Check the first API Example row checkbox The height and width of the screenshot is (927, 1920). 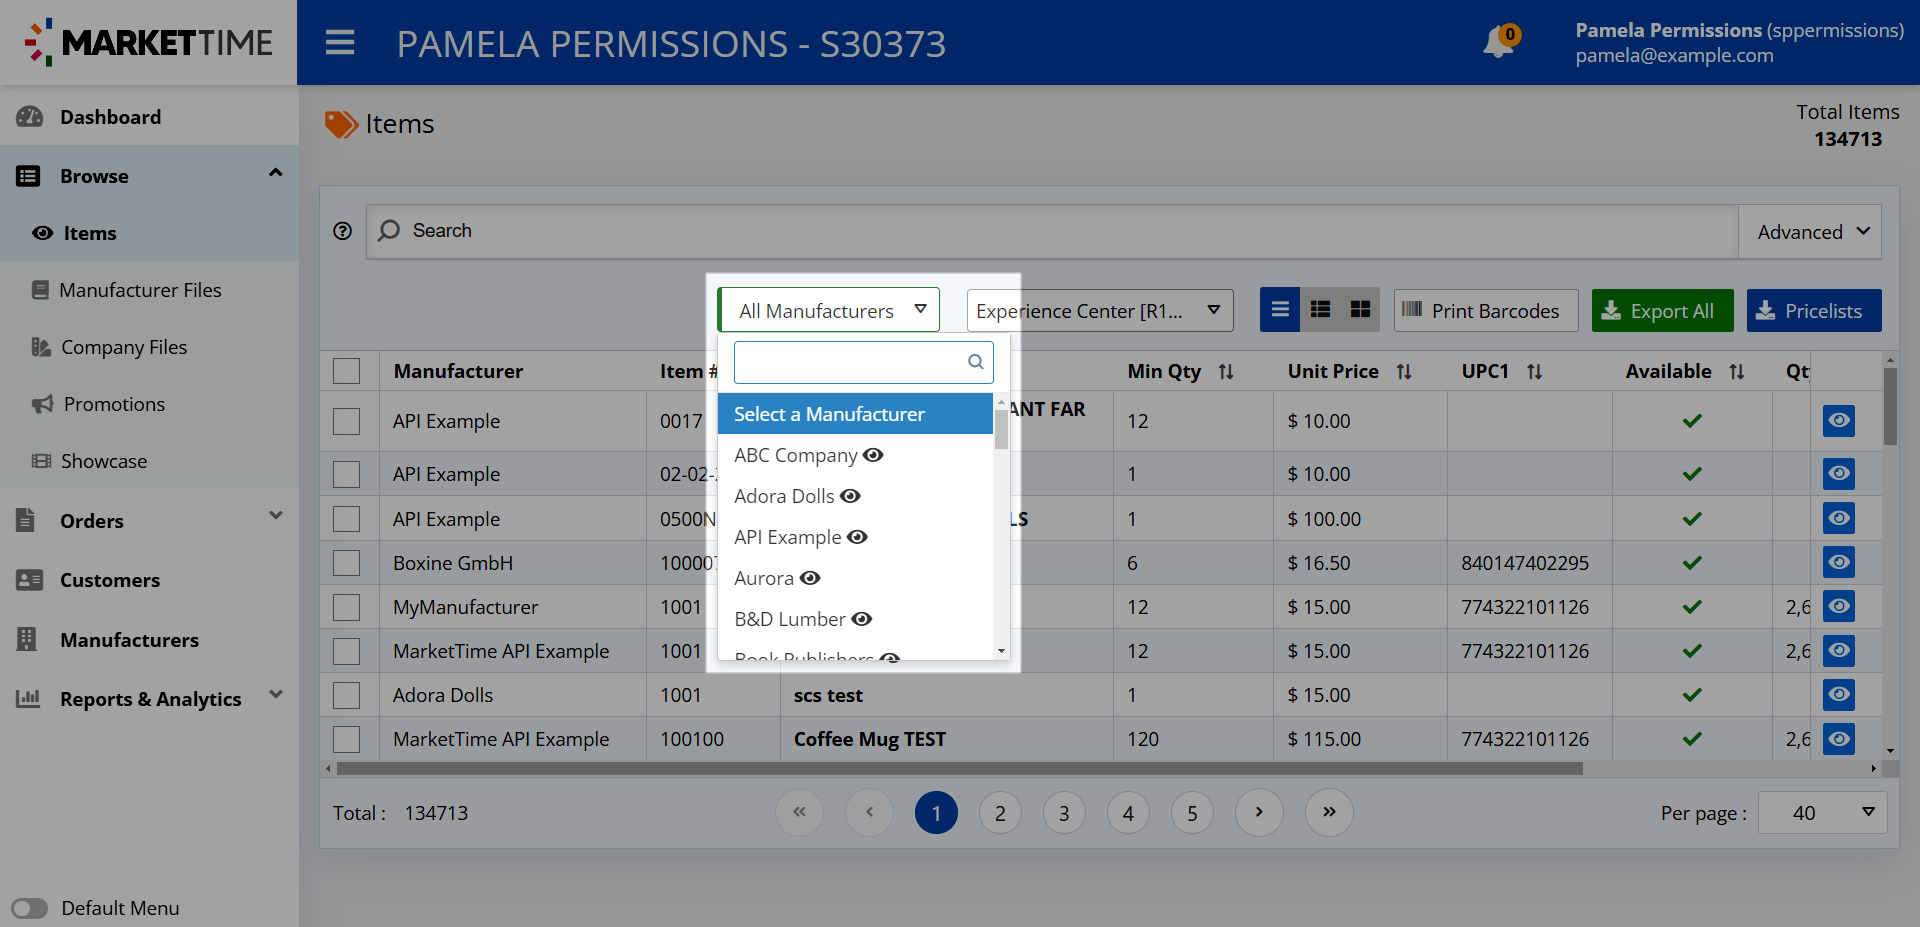coord(347,421)
